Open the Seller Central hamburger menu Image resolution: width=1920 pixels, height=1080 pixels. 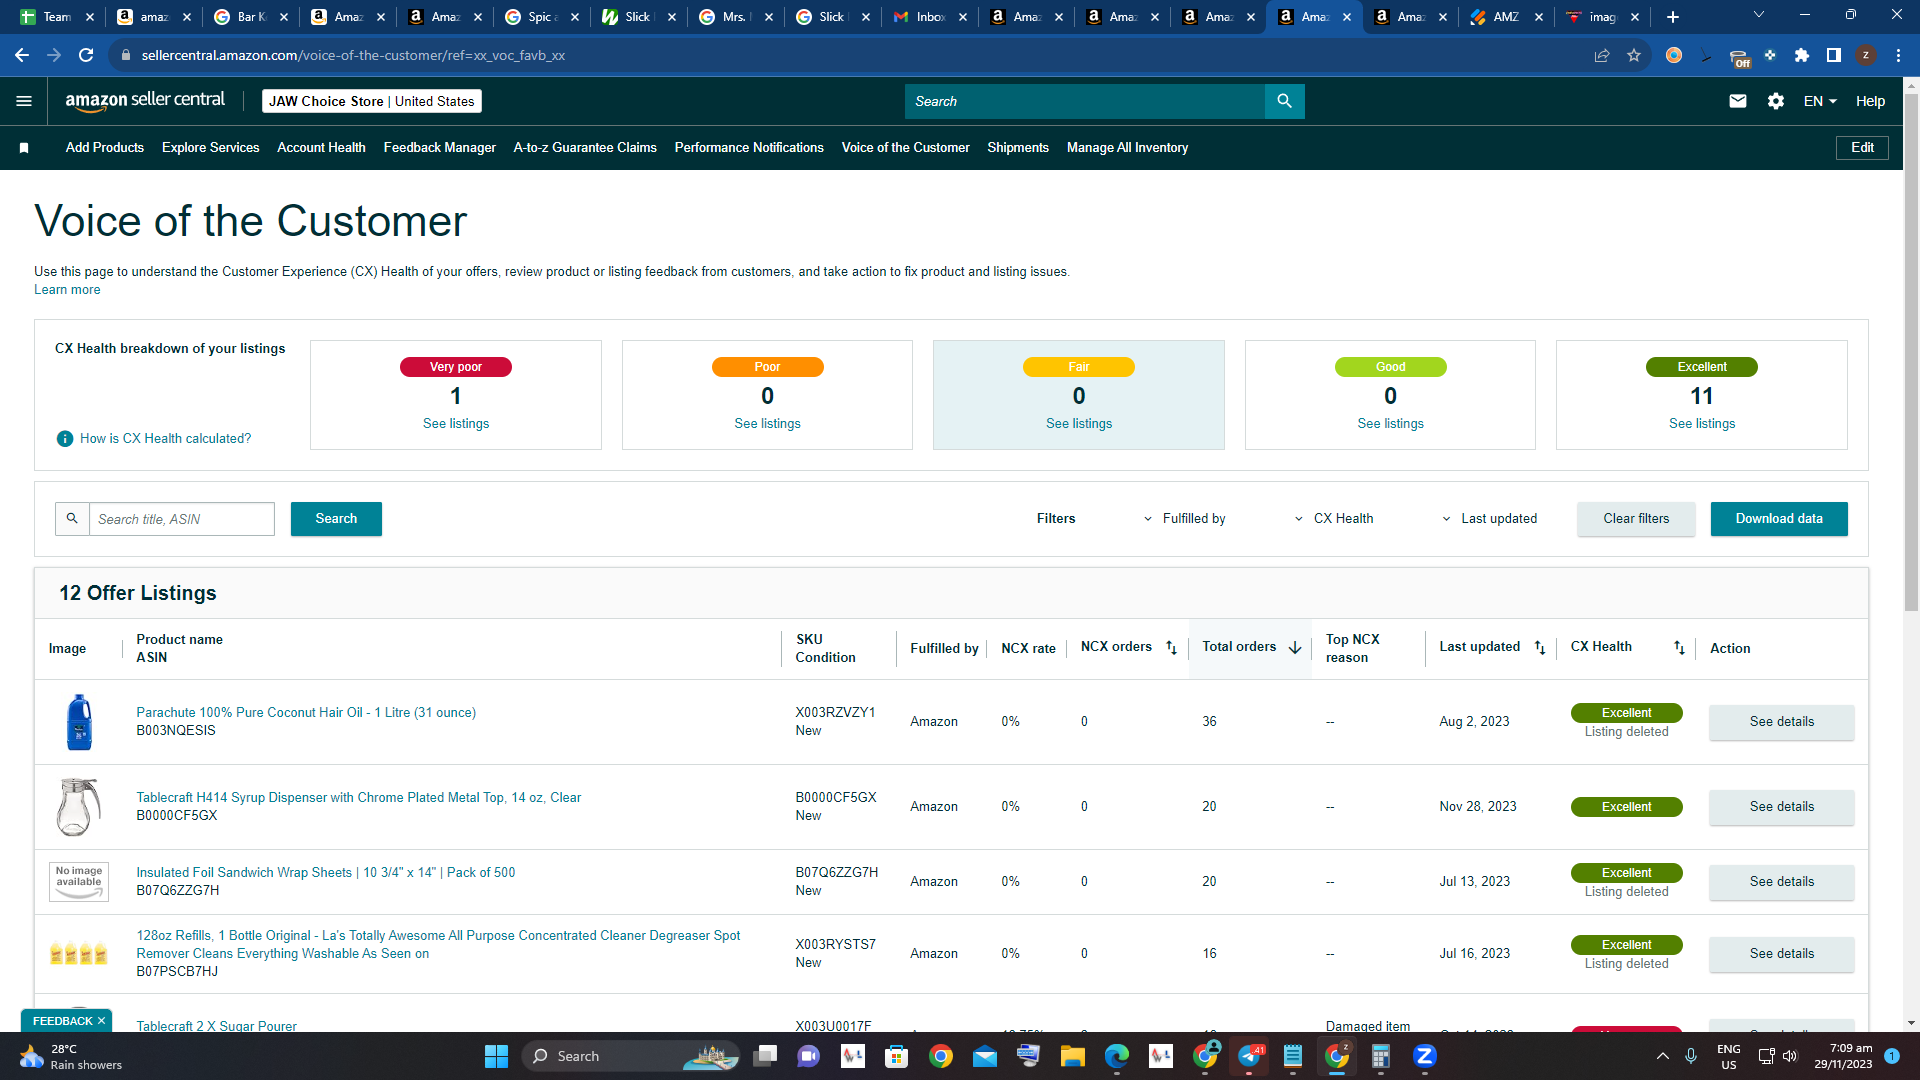pyautogui.click(x=24, y=101)
